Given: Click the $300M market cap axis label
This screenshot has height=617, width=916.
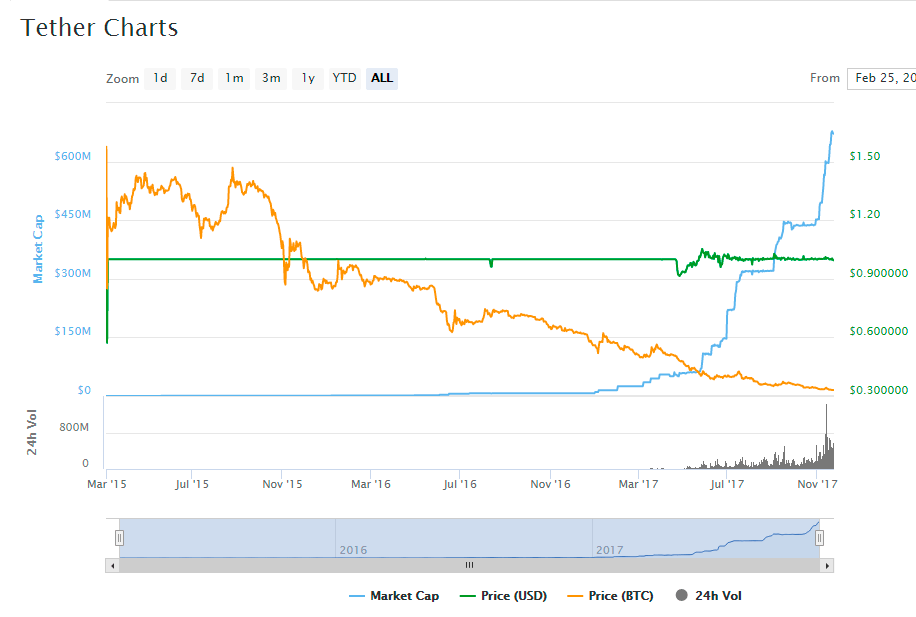Looking at the screenshot, I should click(73, 273).
